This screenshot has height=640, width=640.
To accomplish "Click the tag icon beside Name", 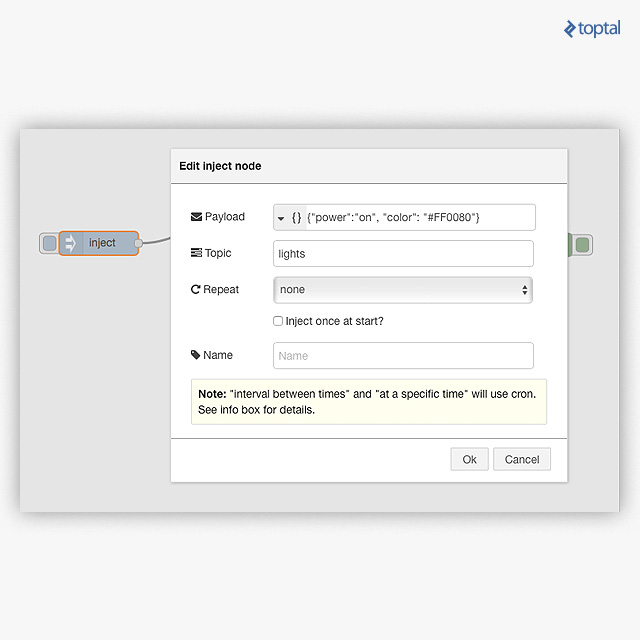I will click(x=196, y=355).
